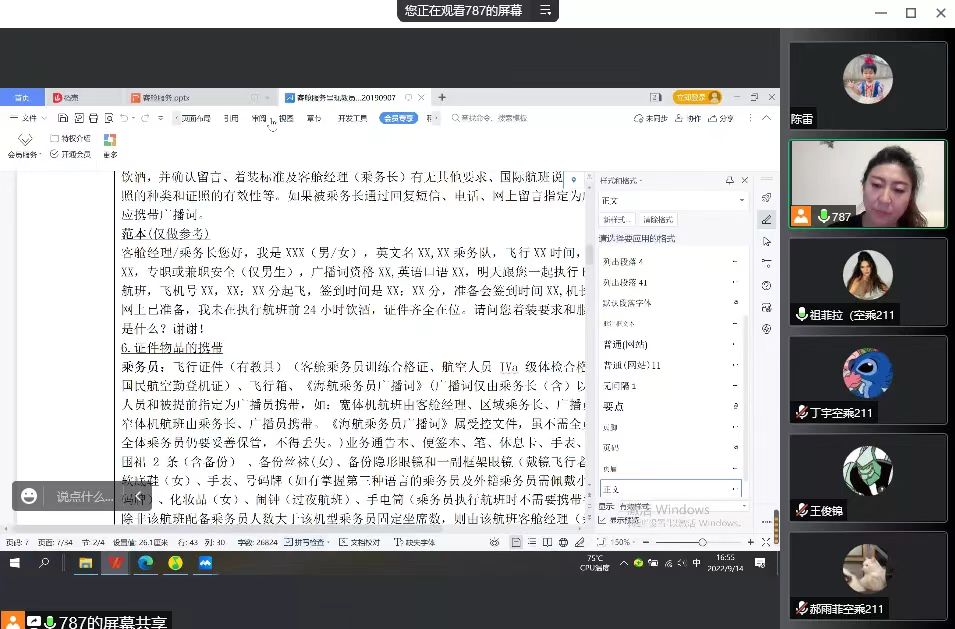Click the styles pencil icon in right sidebar
Screen dimensions: 955x629
(x=767, y=219)
